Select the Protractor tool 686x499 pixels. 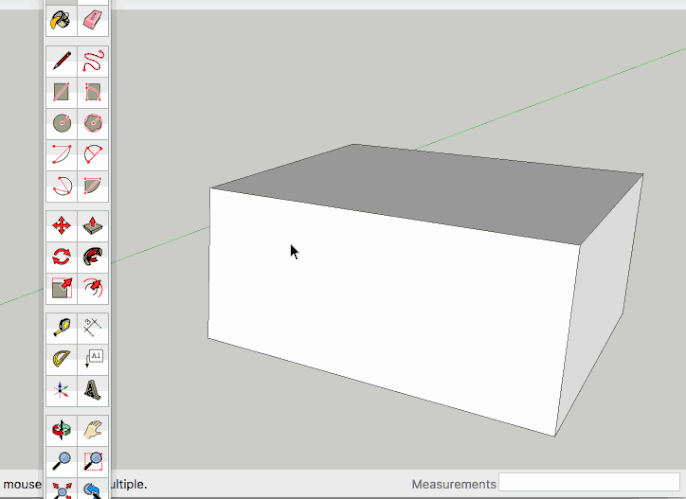click(61, 359)
